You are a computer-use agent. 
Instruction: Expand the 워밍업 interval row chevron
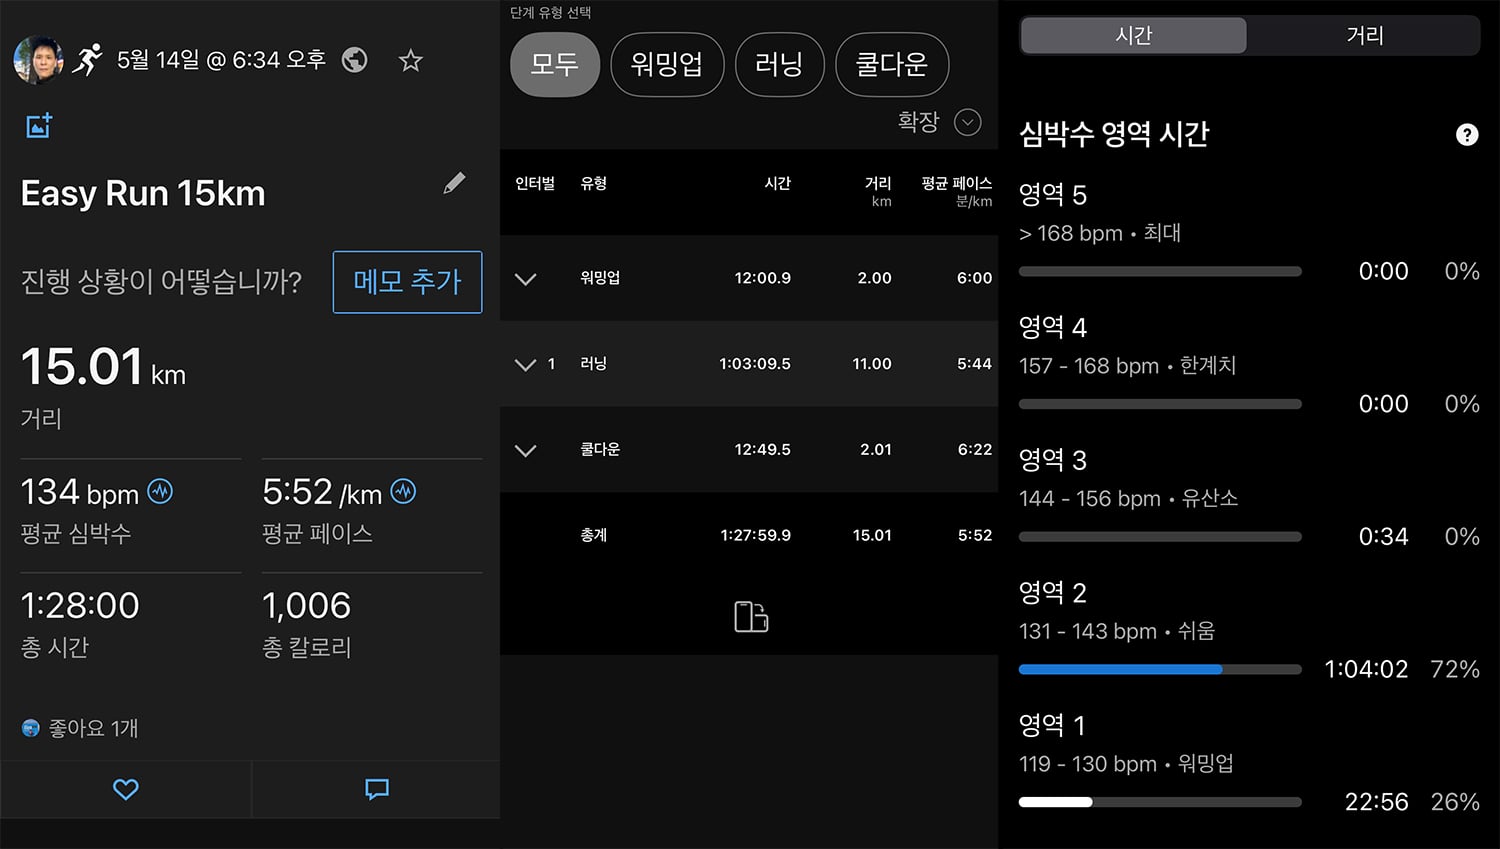tap(525, 279)
